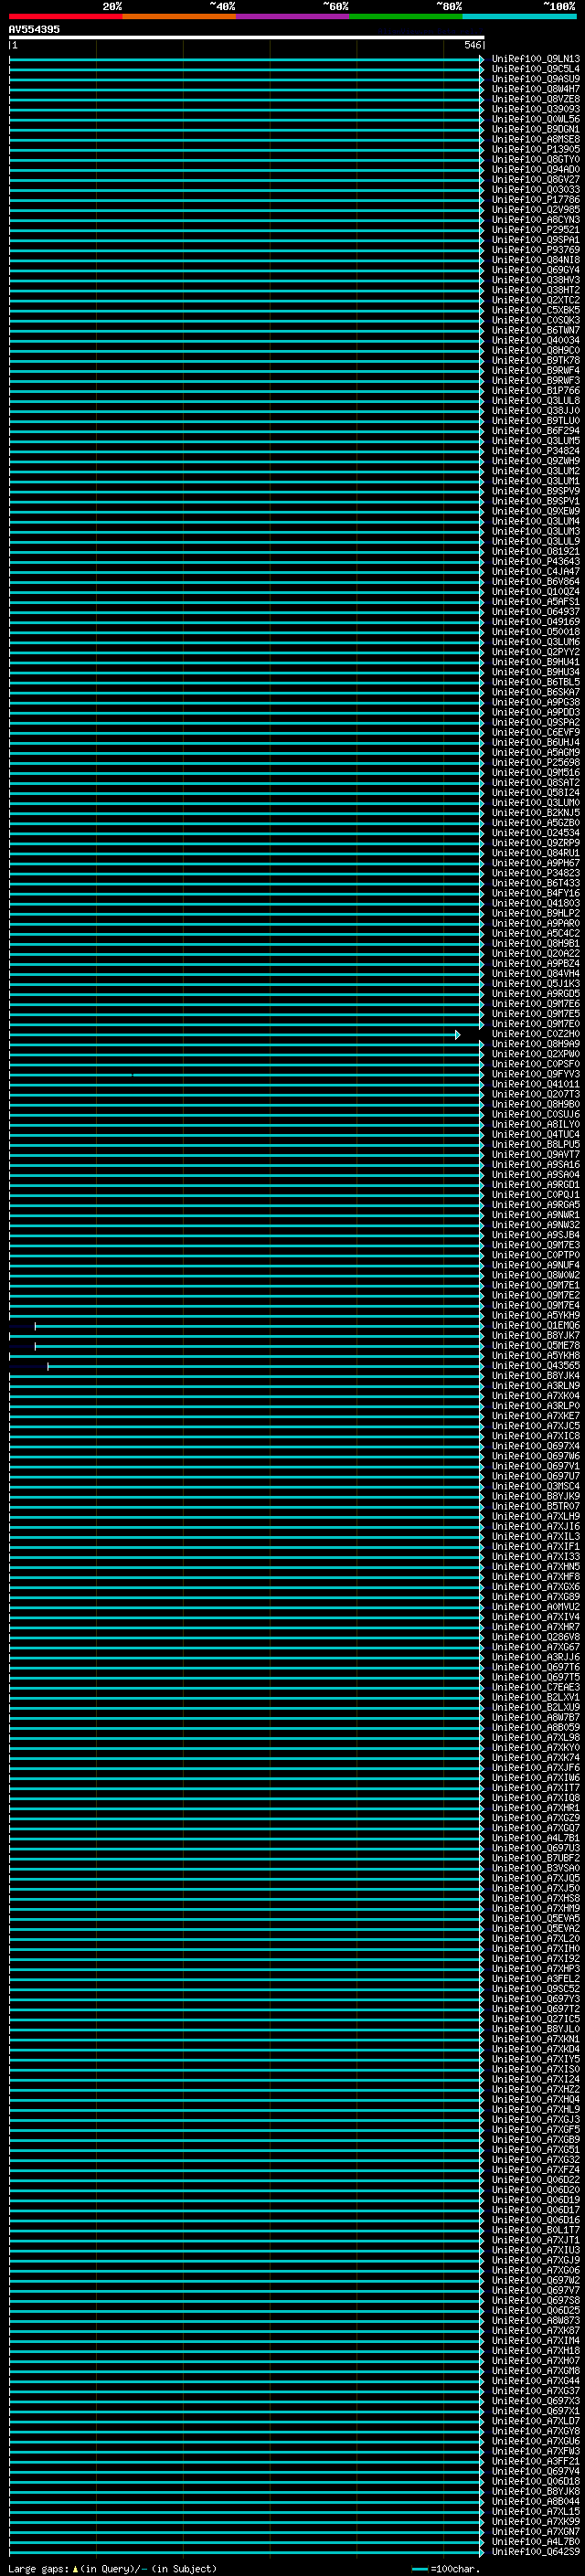Select the UniRef100_B3VSA0 label
This screenshot has width=585, height=2576.
(x=536, y=1868)
